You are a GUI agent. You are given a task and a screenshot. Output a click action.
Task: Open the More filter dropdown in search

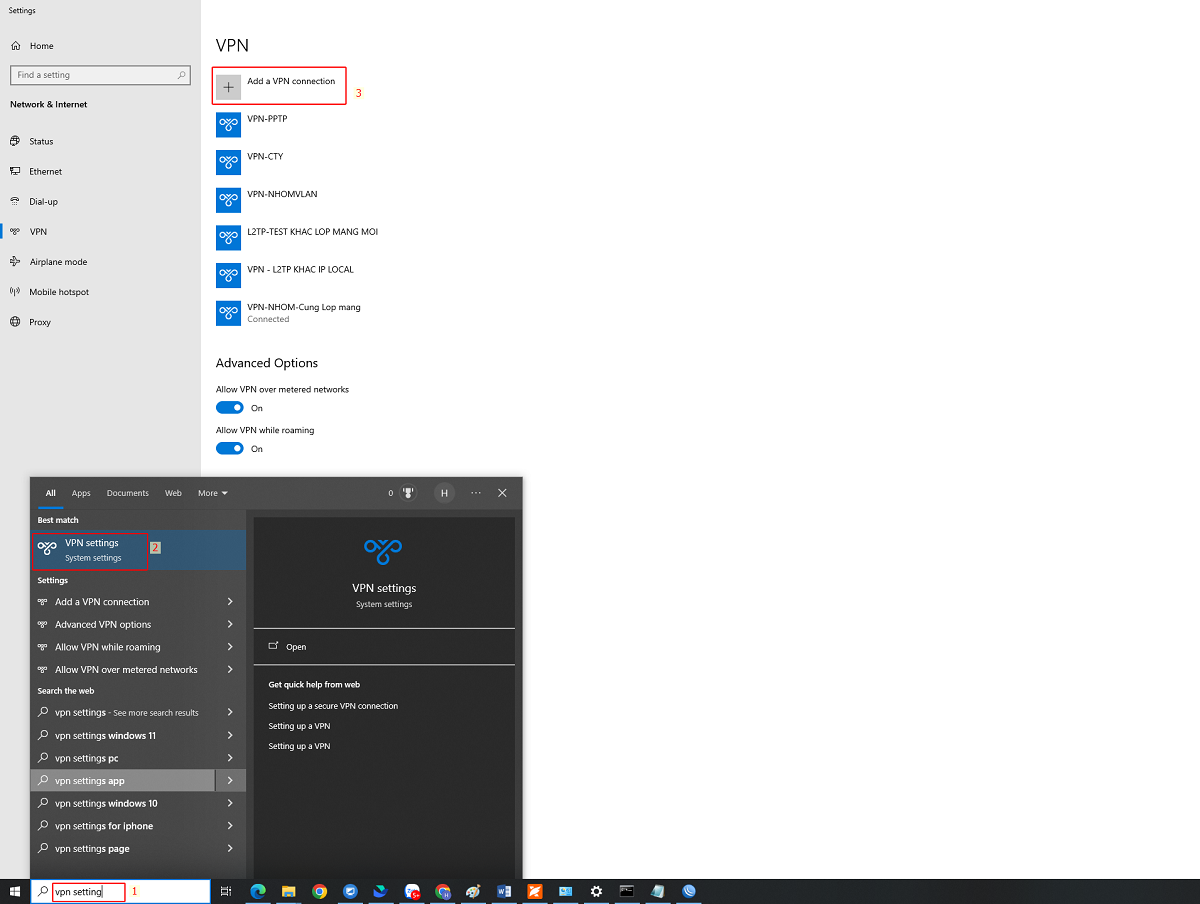pos(210,492)
